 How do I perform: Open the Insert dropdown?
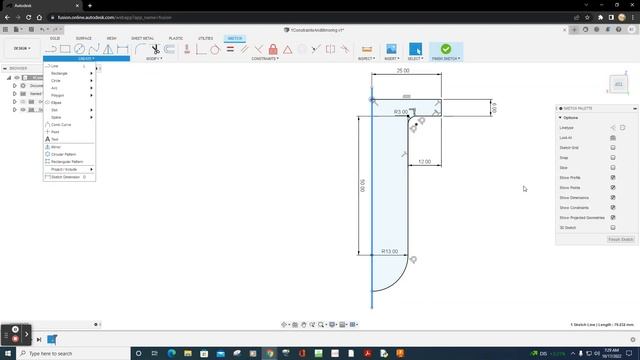[392, 59]
